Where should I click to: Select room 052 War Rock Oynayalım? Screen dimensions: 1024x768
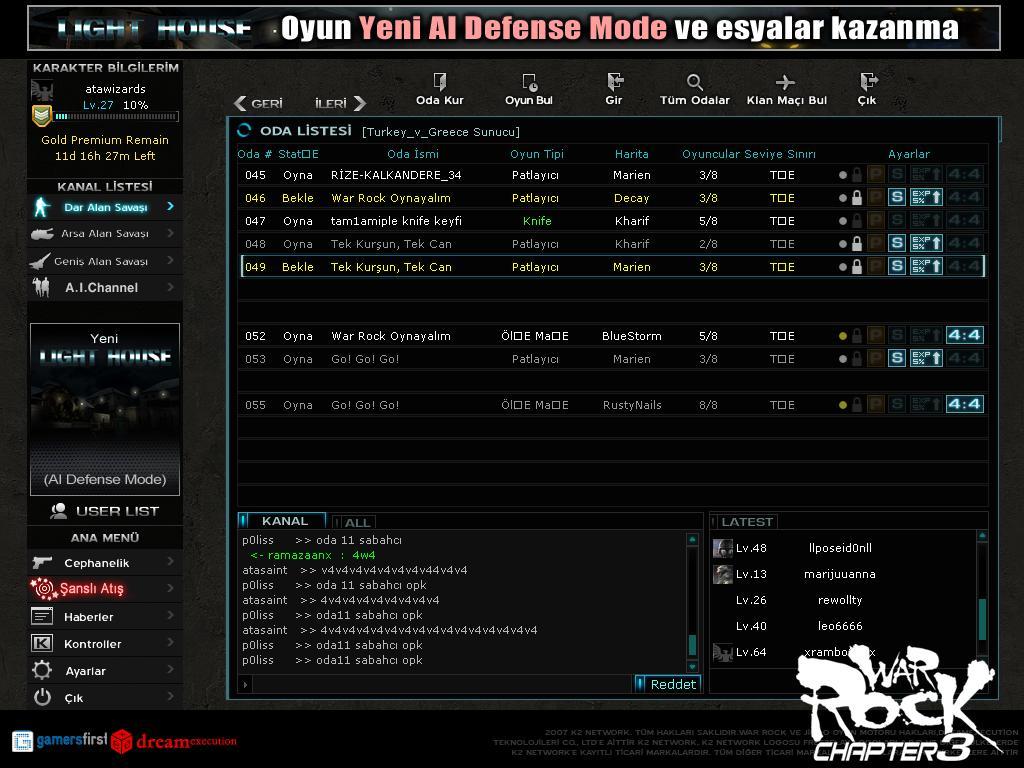coord(613,336)
